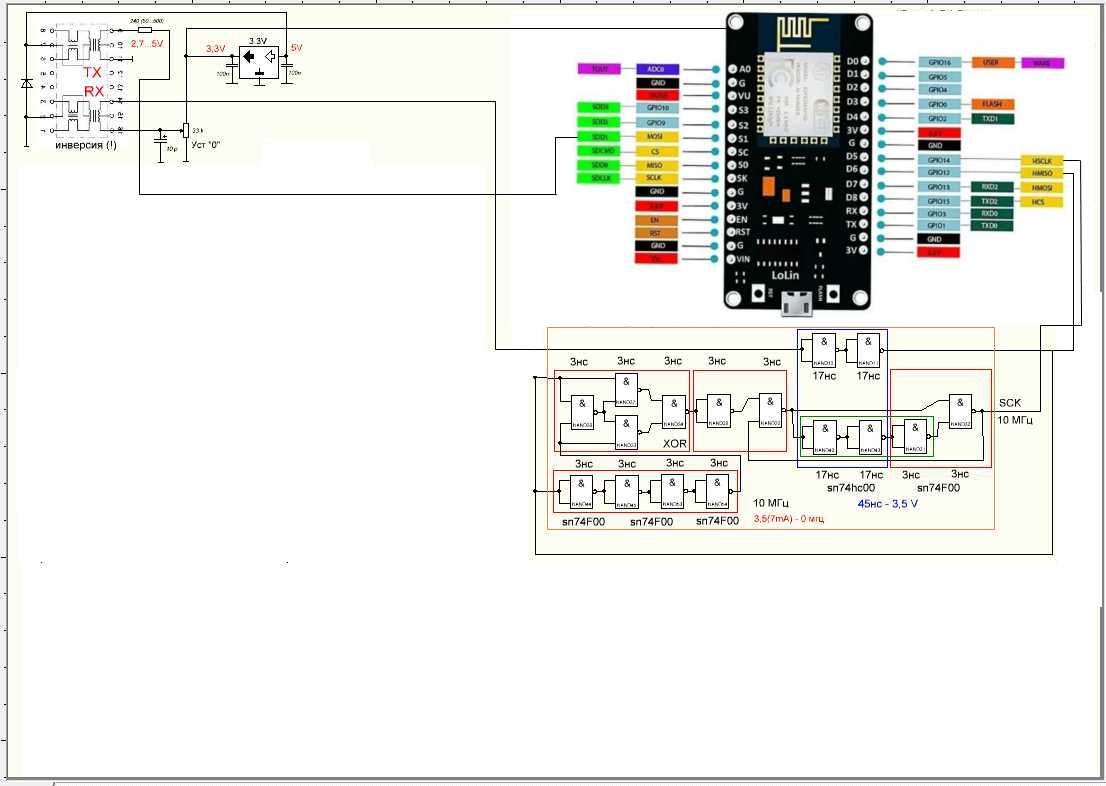Screen dimensions: 1106x786
Task: Select the 23k potentiometer symbol
Action: click(x=185, y=131)
